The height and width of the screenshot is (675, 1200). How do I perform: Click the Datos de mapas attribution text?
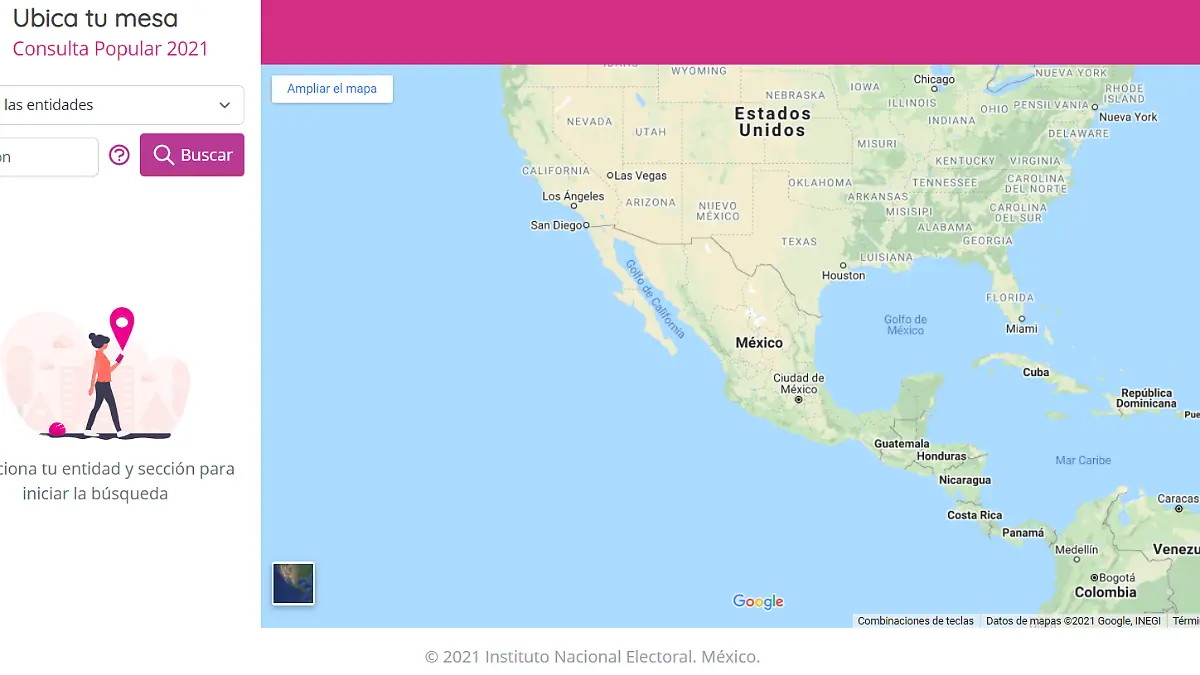click(x=1073, y=621)
